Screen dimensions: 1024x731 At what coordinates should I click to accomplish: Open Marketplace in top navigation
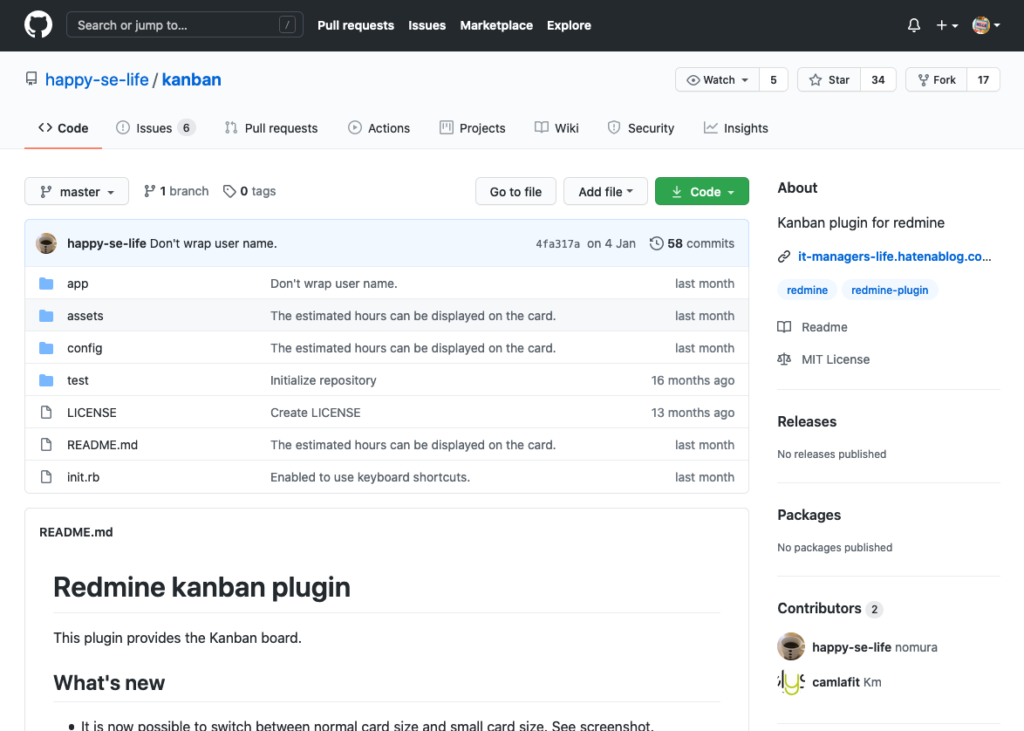click(x=496, y=25)
